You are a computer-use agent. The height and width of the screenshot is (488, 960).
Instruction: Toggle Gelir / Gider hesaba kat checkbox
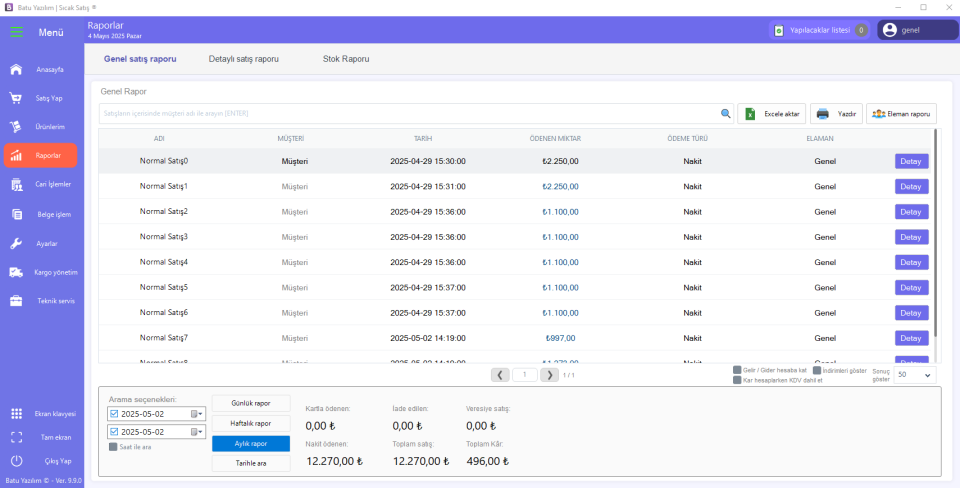coord(737,370)
